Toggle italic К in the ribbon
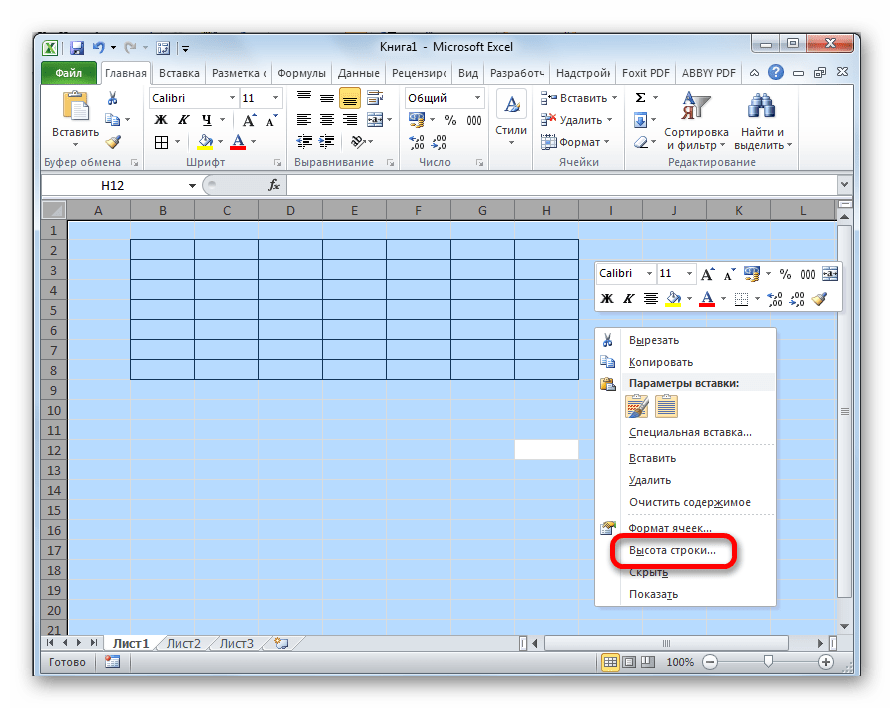This screenshot has height=708, width=893. click(183, 120)
